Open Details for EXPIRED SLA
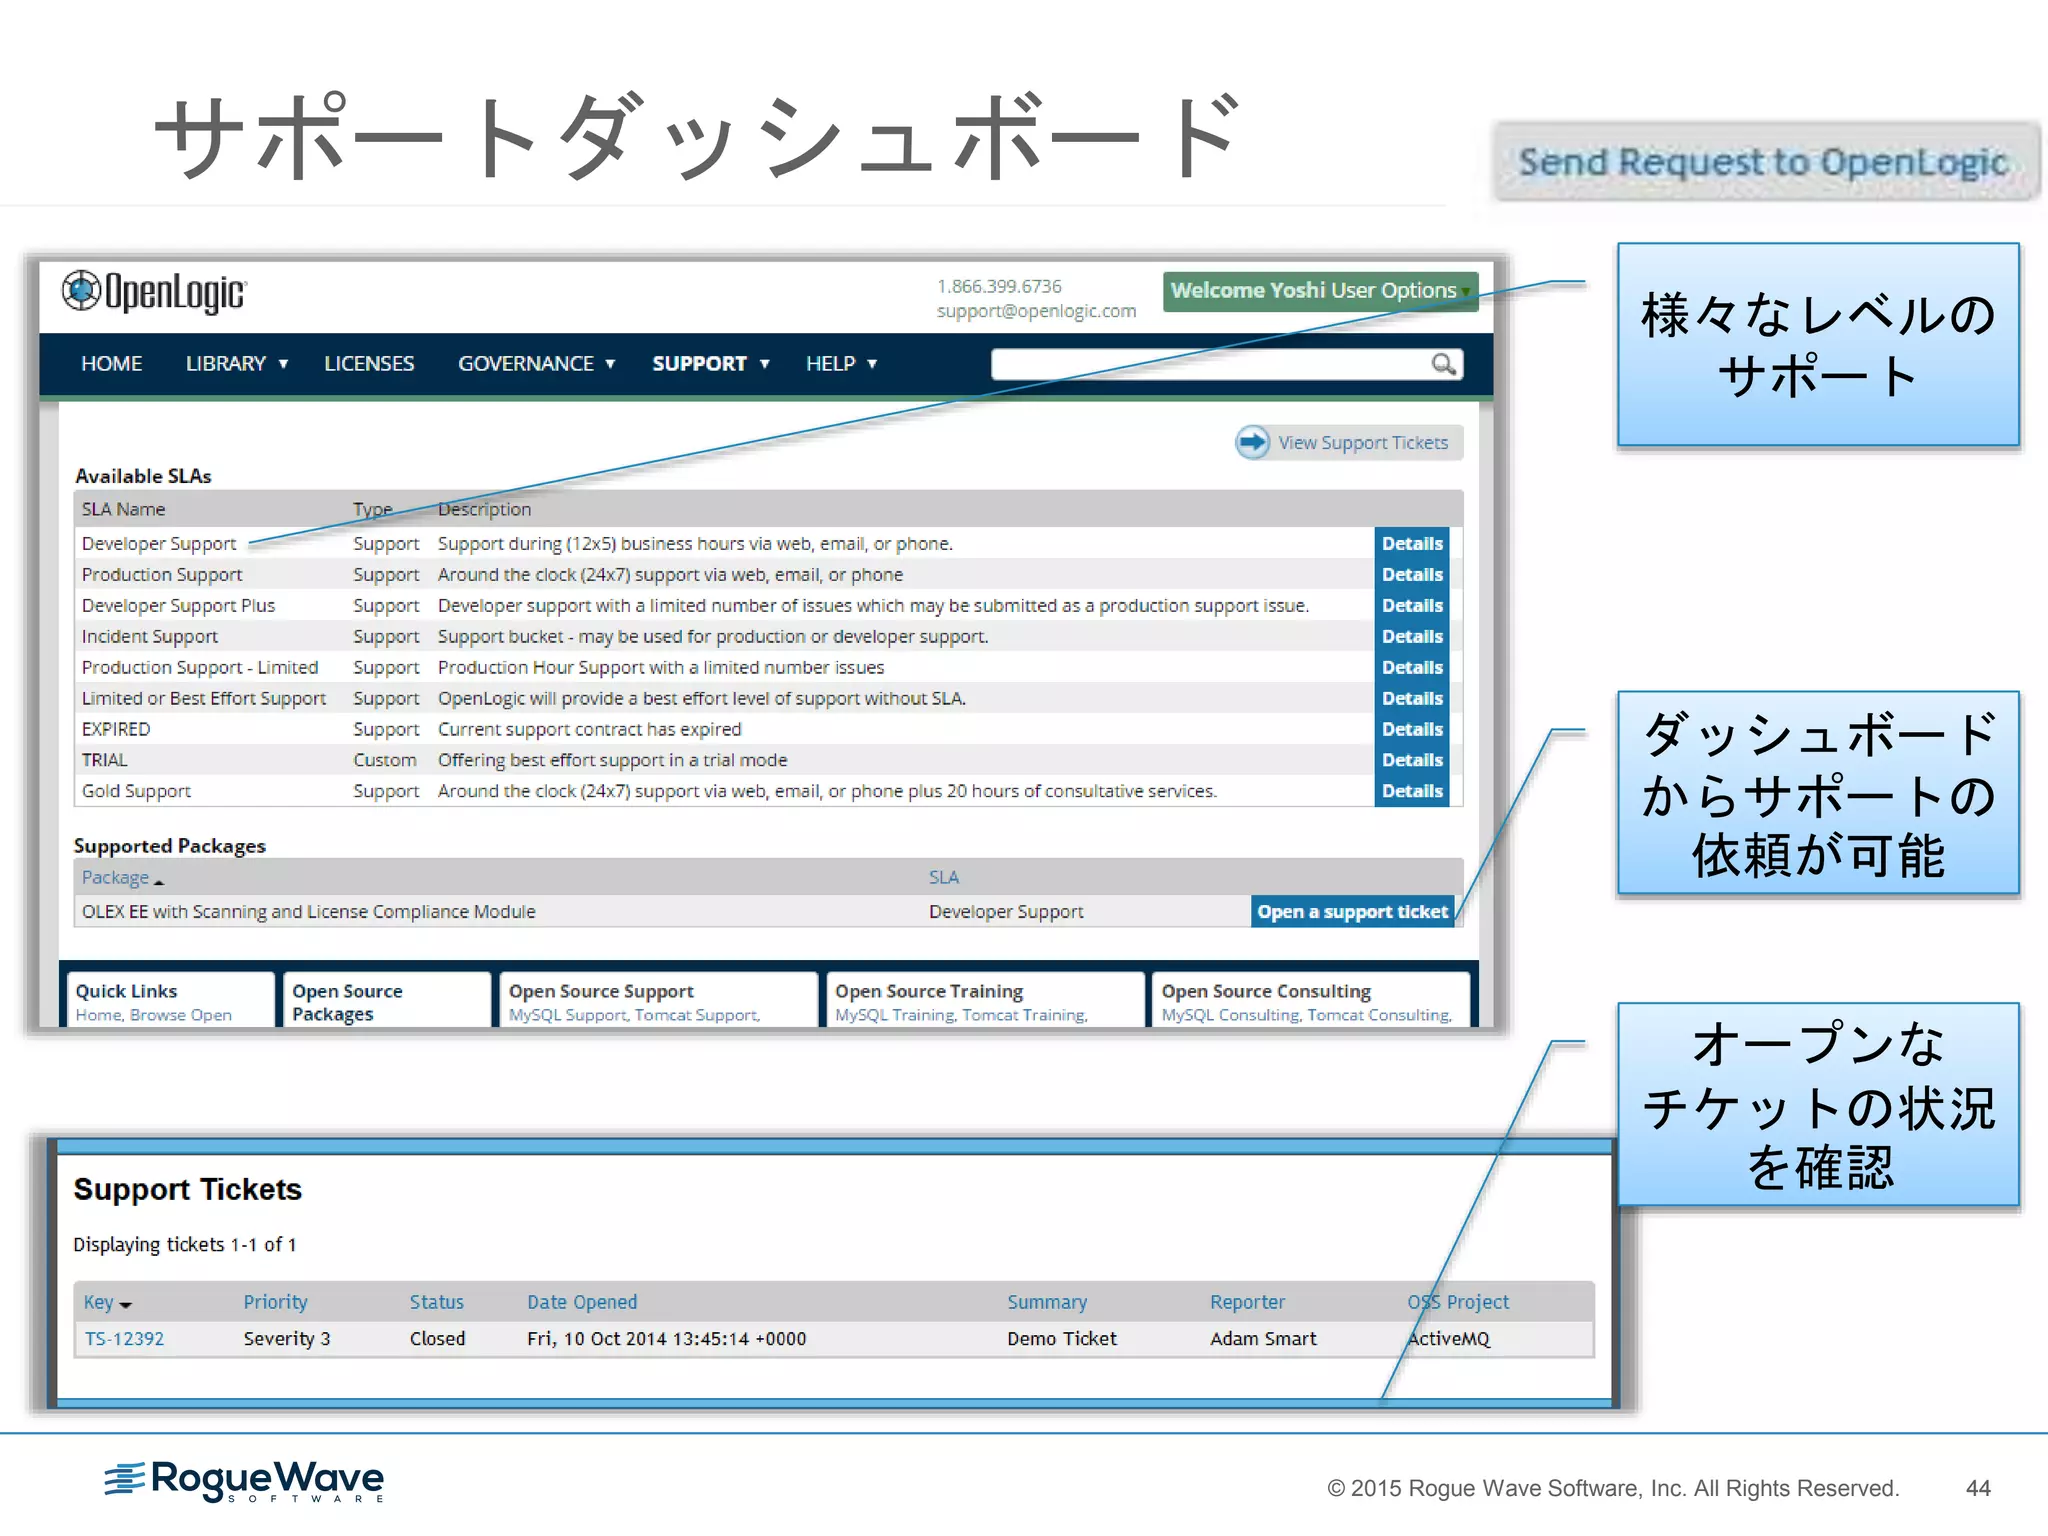 (1412, 730)
